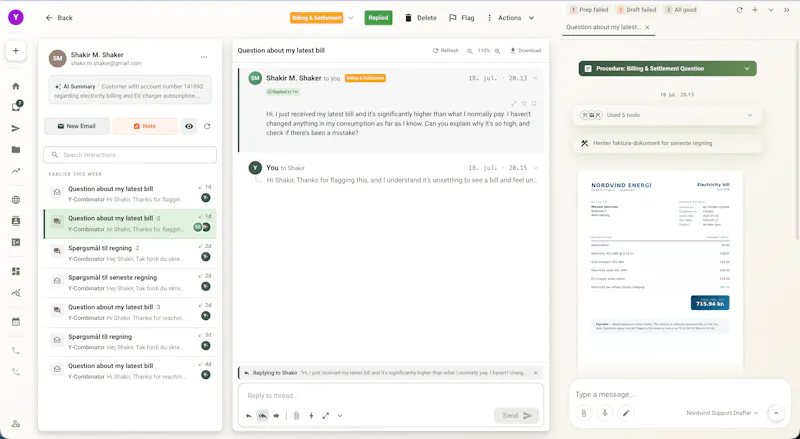Open the purple Y account avatar

[x=16, y=17]
